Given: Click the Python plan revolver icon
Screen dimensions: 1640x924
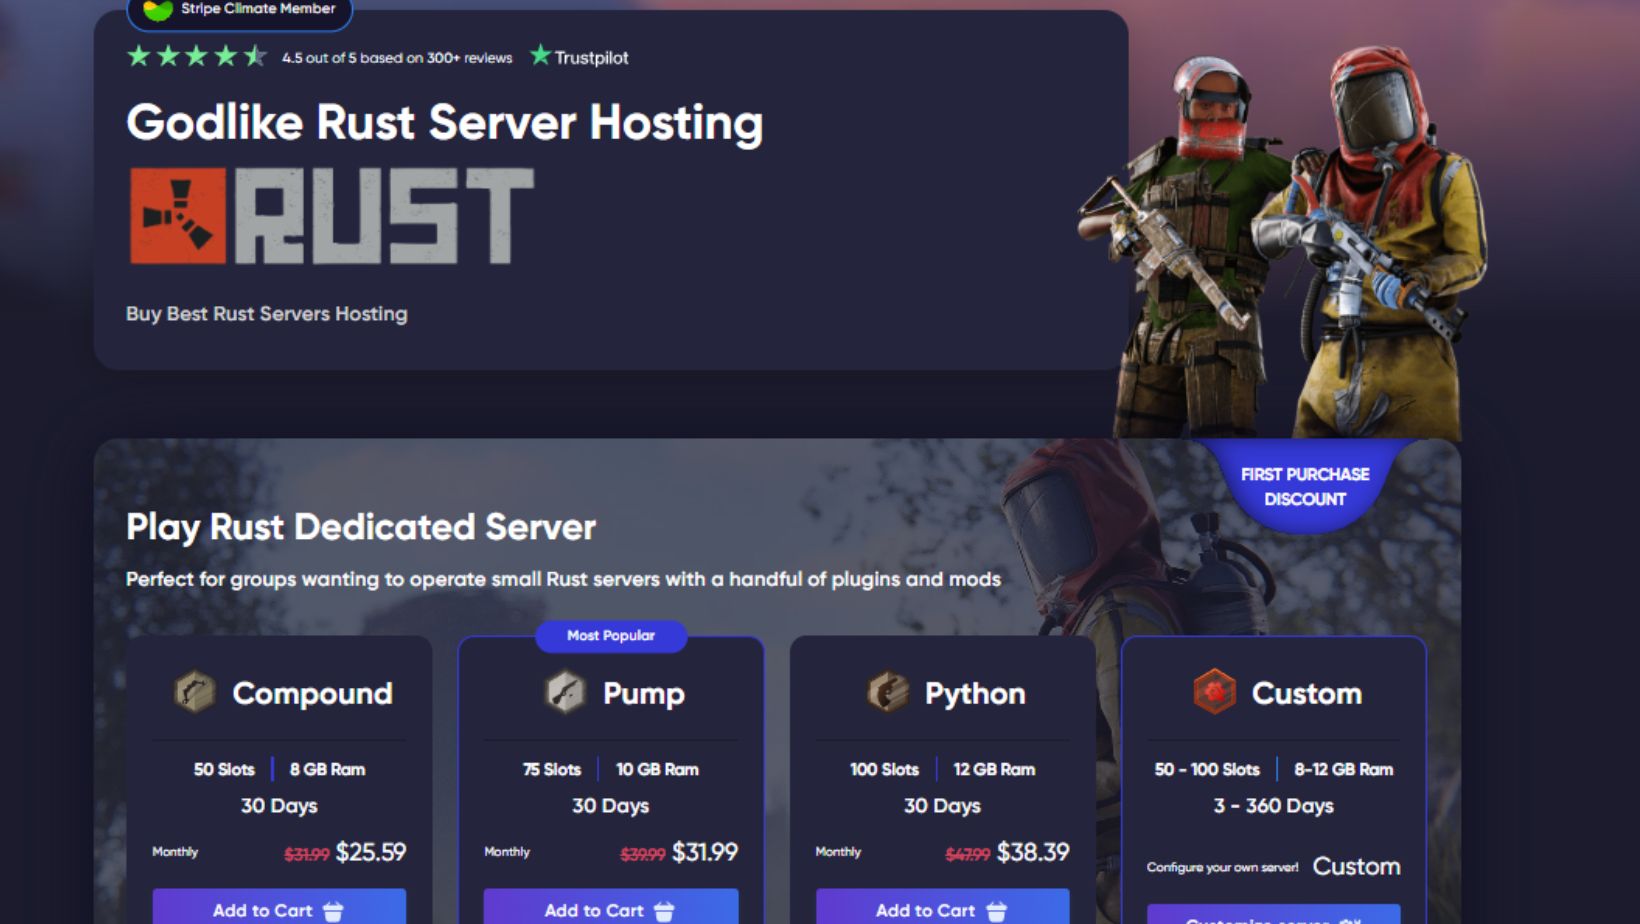Looking at the screenshot, I should tap(887, 692).
